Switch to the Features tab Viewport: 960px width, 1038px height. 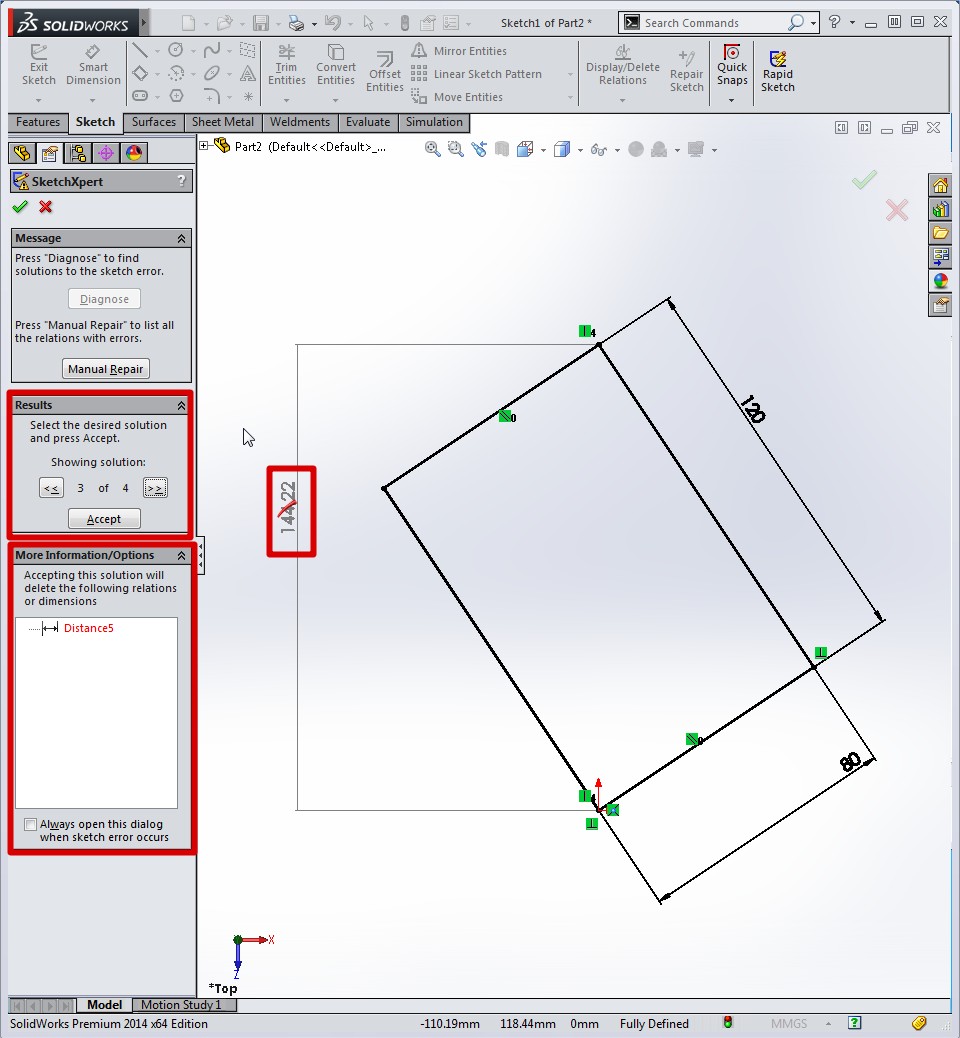click(x=38, y=122)
